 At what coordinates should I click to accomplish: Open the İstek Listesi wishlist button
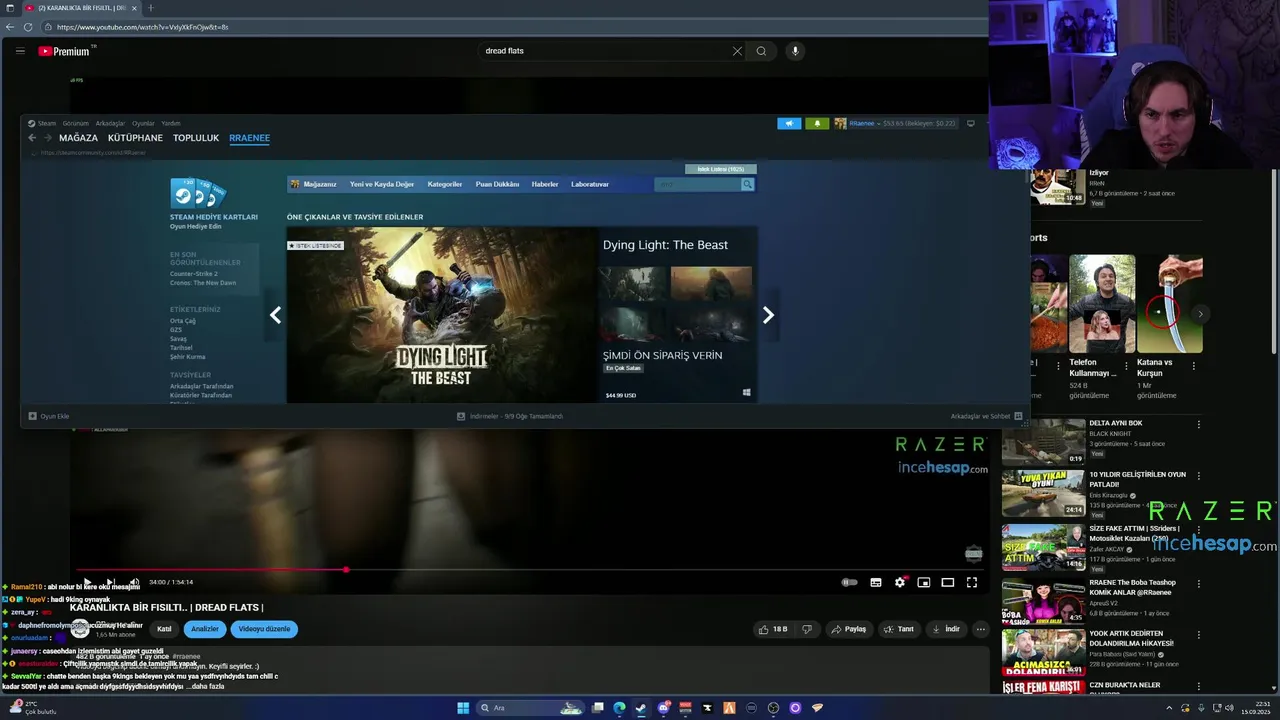(721, 169)
